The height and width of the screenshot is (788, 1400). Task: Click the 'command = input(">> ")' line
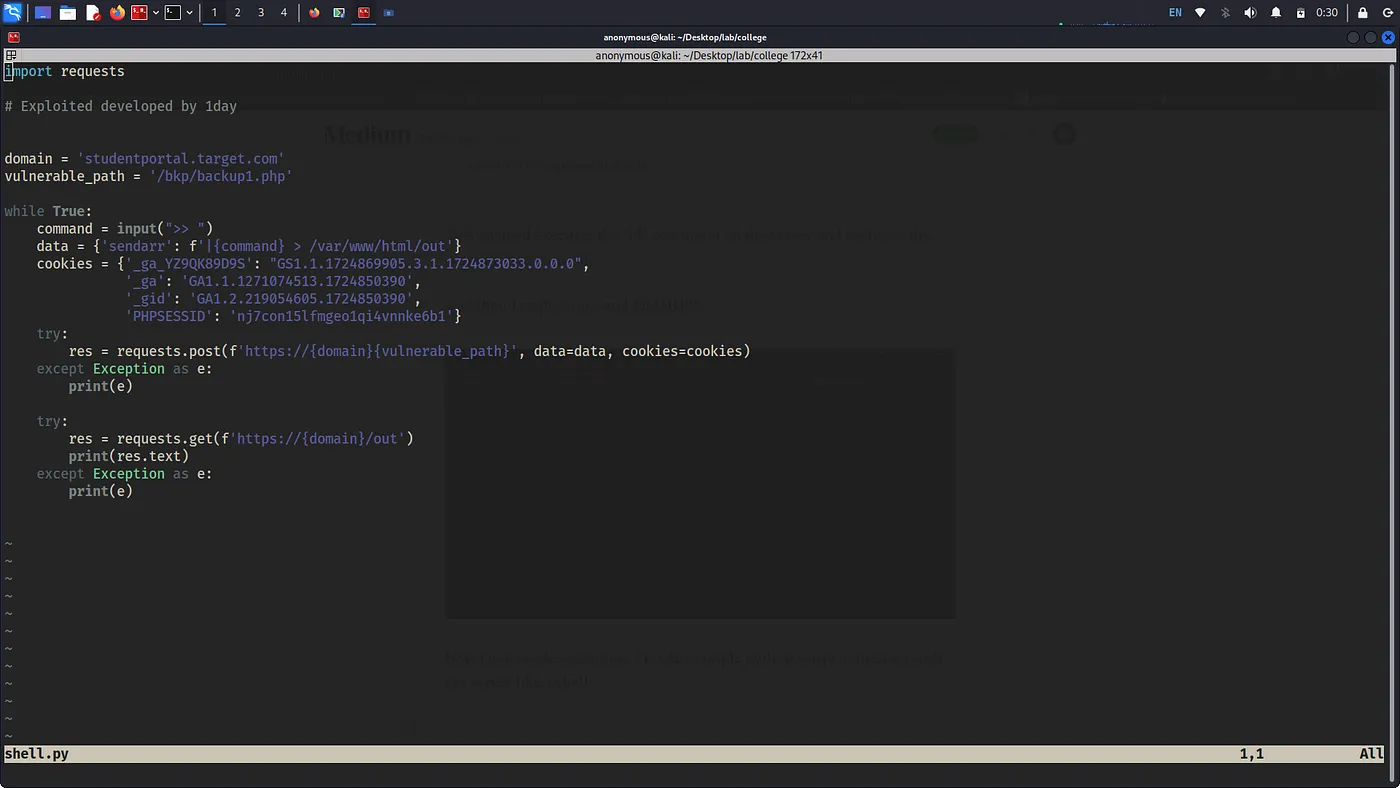pos(125,229)
